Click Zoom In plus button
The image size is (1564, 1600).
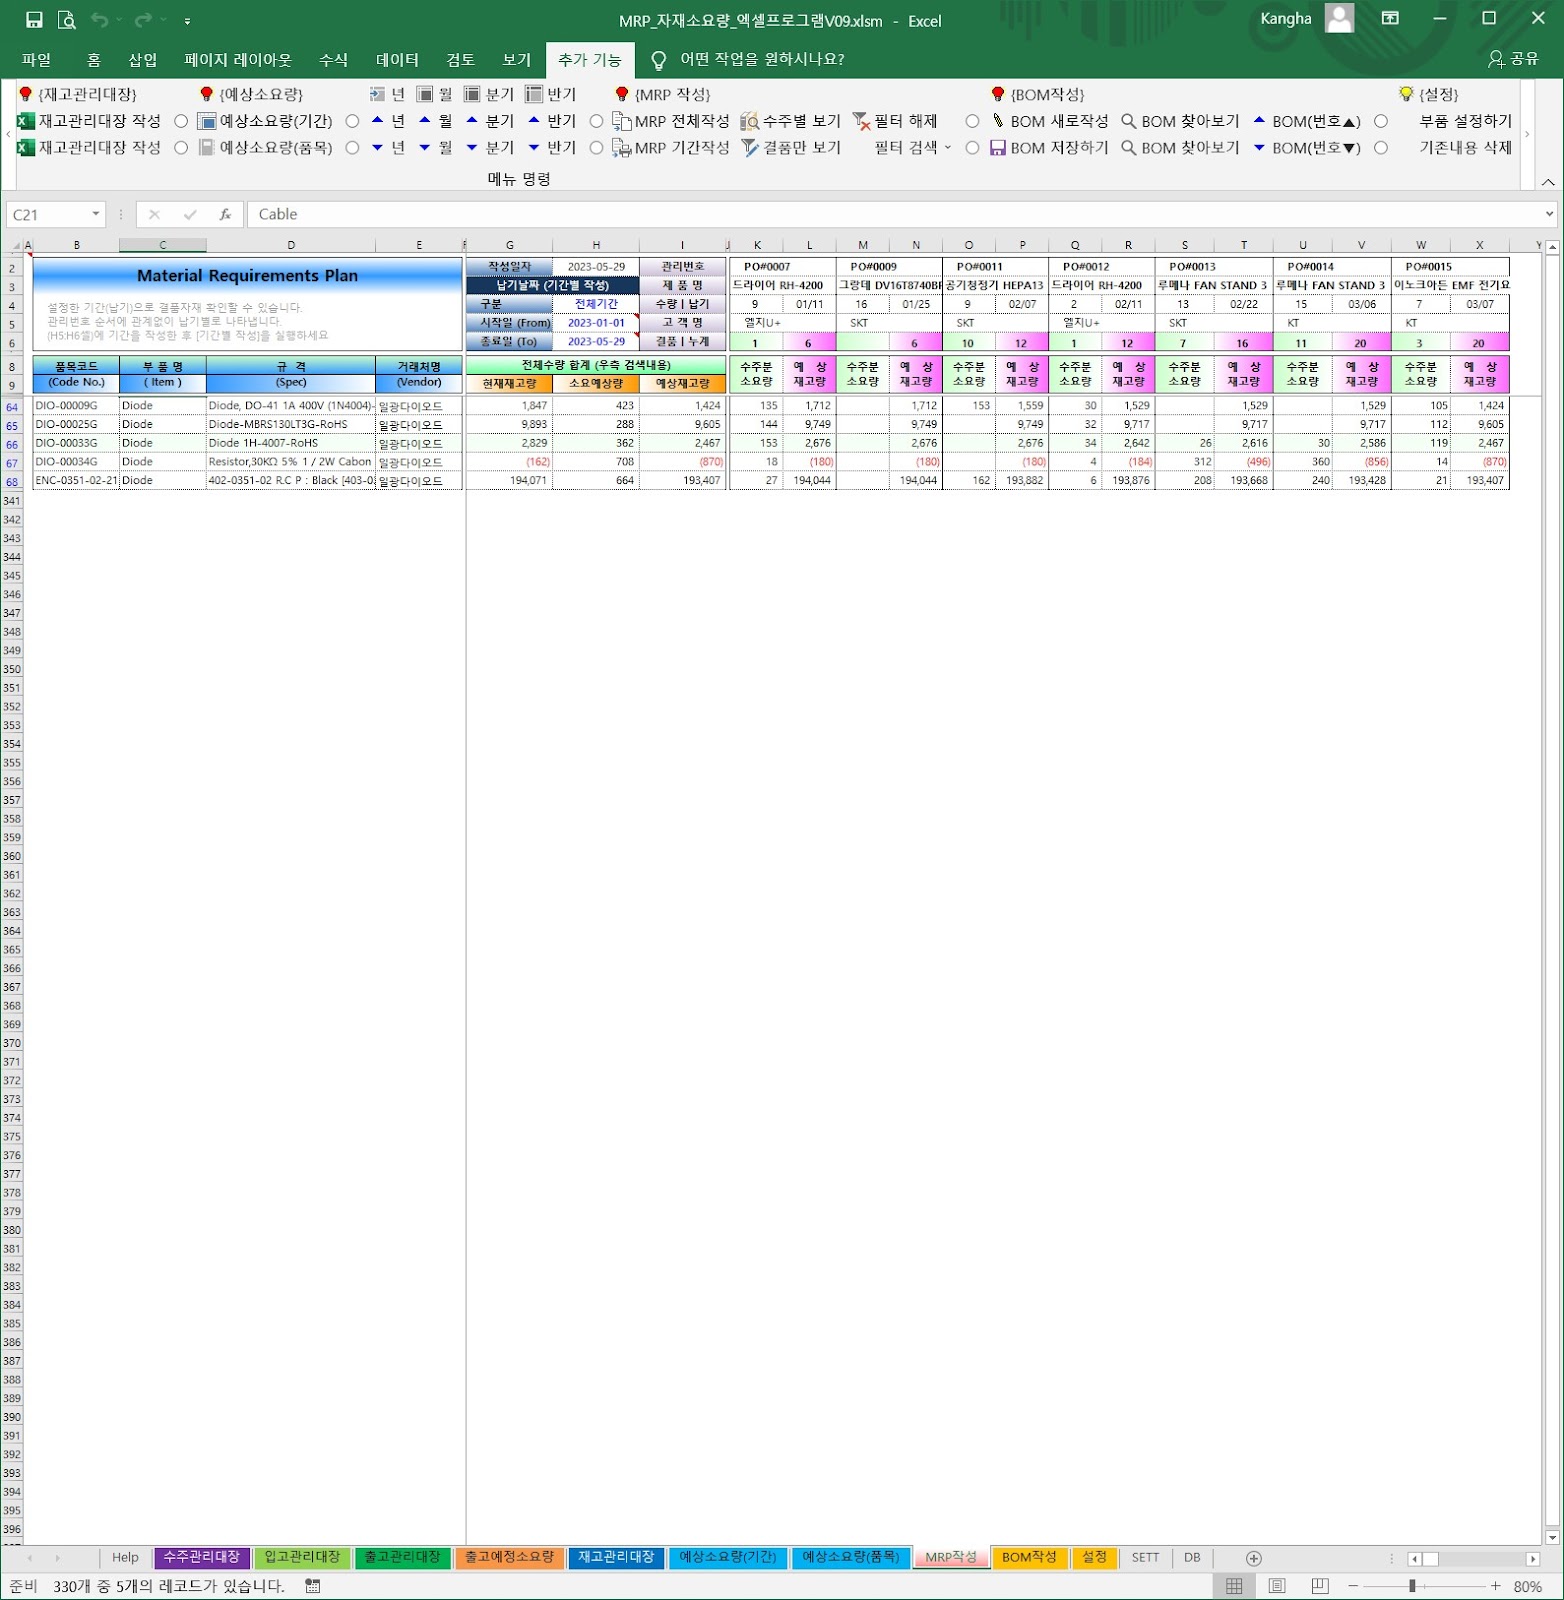tap(1496, 1586)
